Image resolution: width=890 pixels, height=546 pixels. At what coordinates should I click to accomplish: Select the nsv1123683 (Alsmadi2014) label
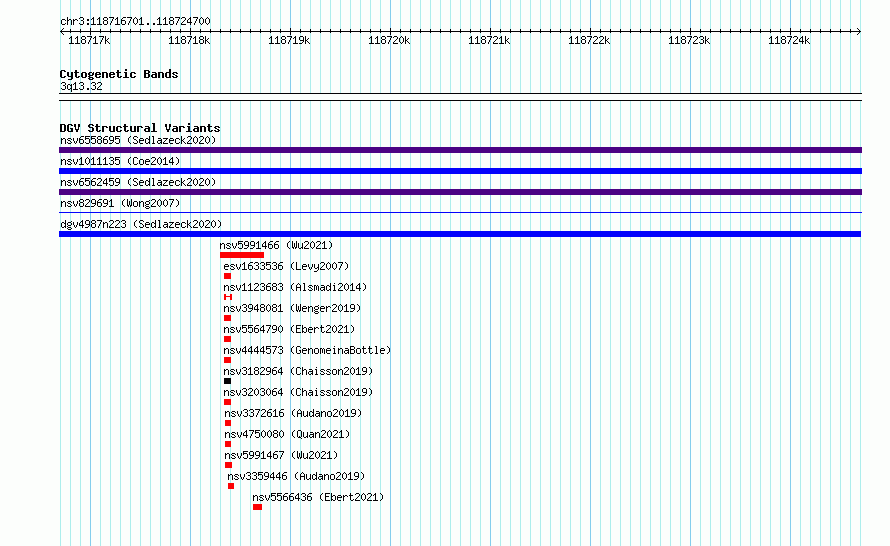pyautogui.click(x=295, y=287)
